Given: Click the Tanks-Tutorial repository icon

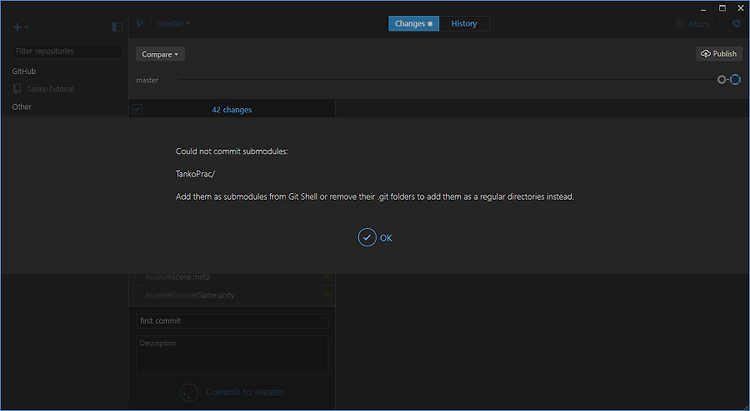Looking at the screenshot, I should (17, 89).
